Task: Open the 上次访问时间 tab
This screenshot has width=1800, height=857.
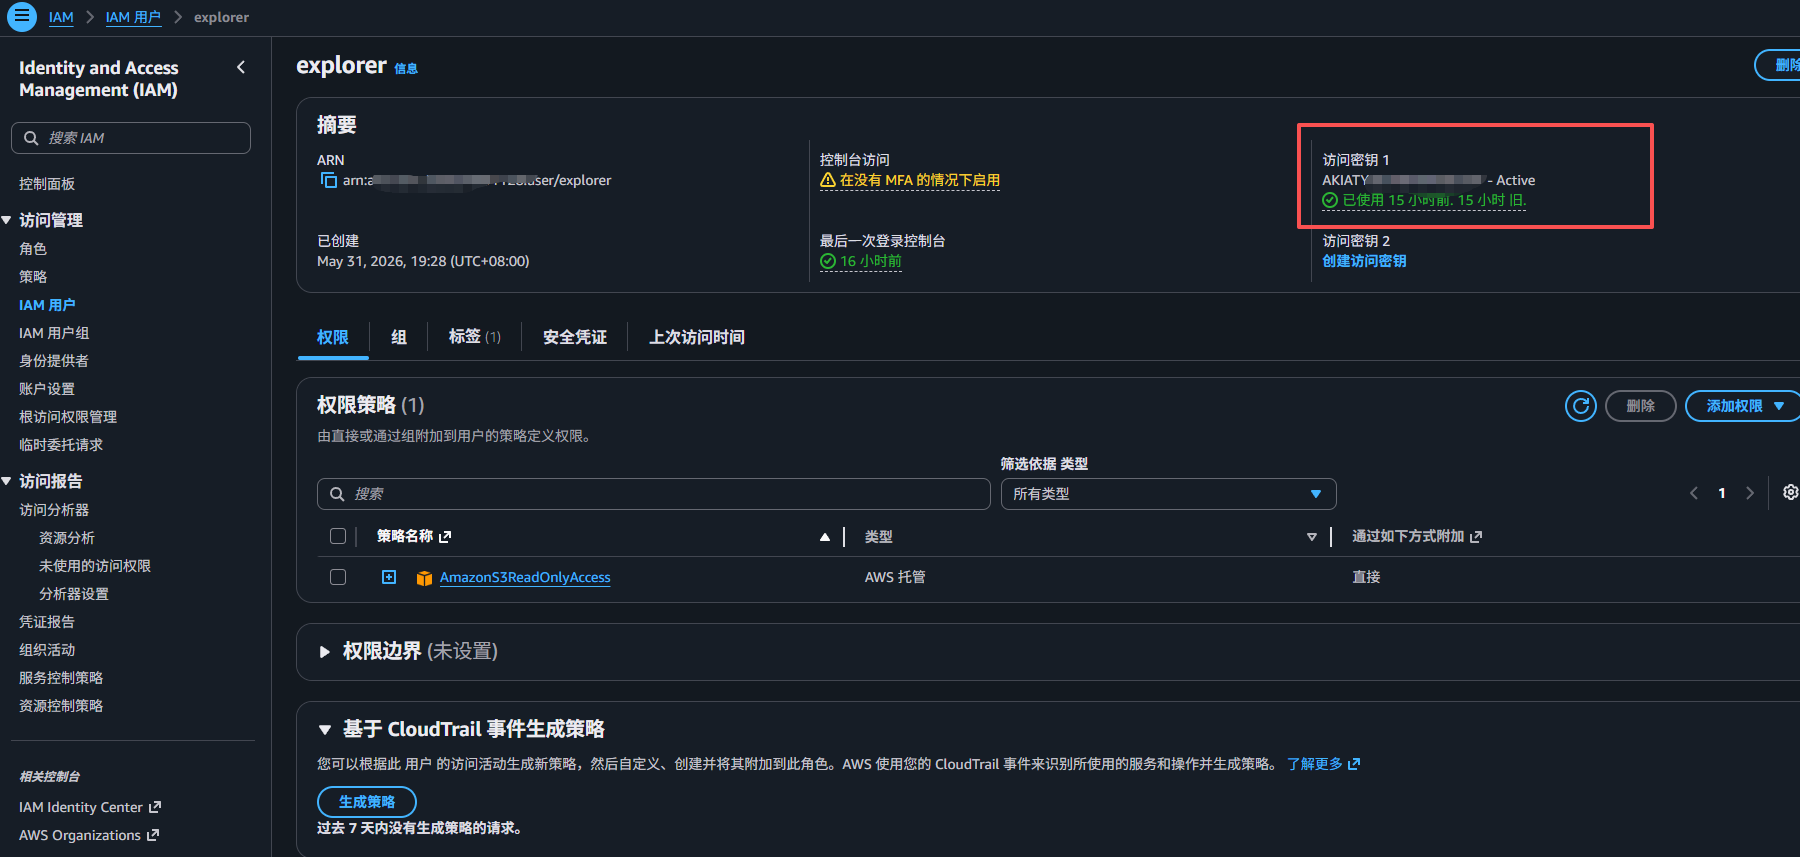Action: pyautogui.click(x=697, y=337)
